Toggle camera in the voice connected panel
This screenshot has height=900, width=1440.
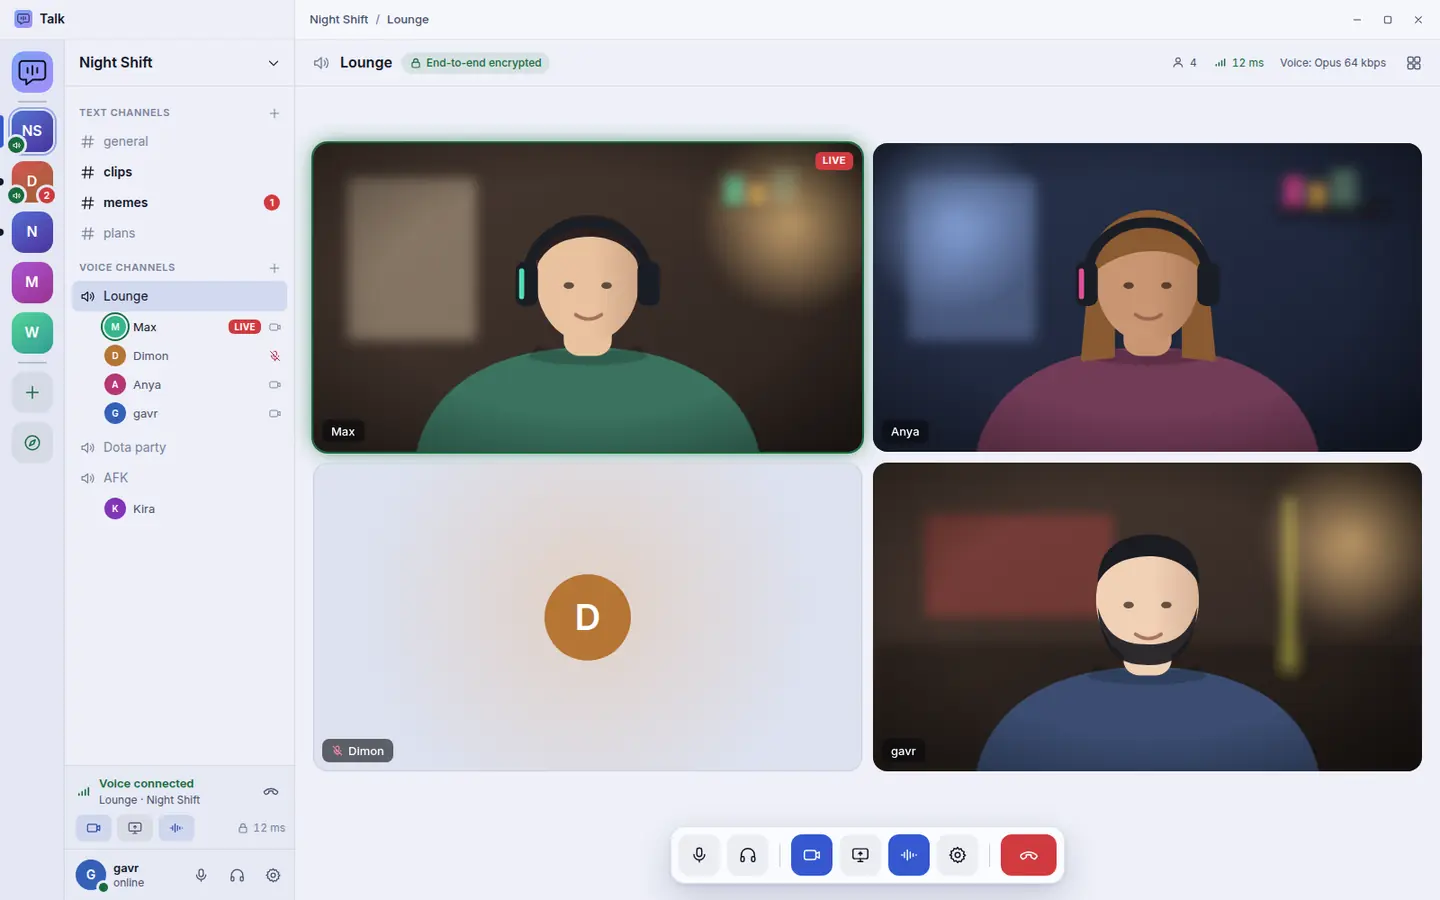point(94,828)
